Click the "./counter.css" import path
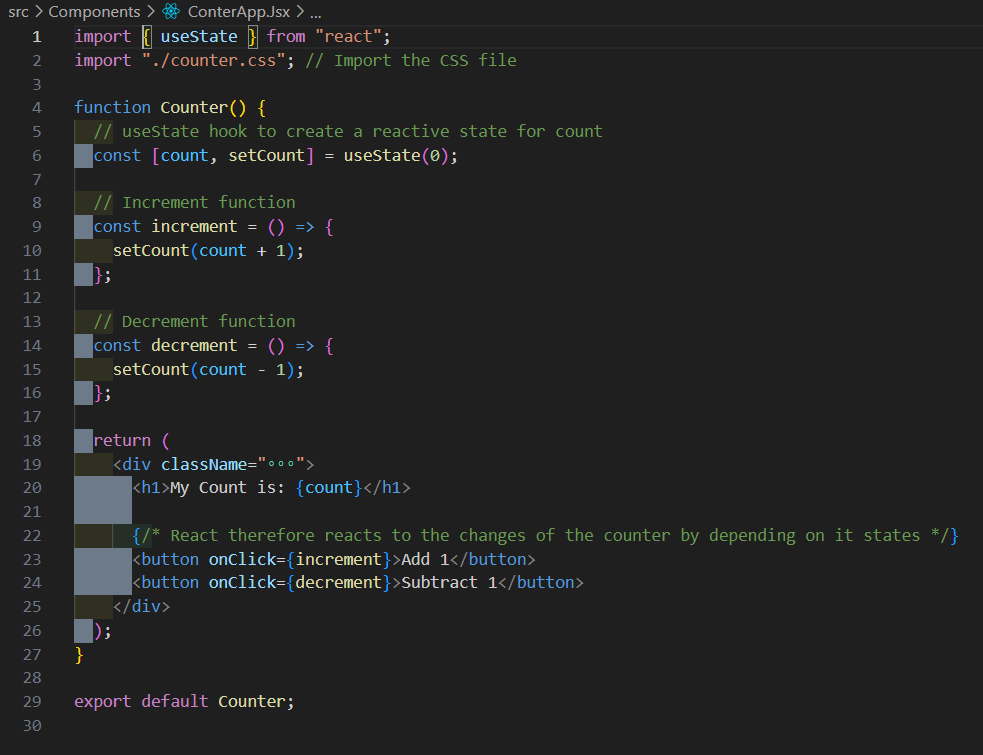 click(213, 60)
